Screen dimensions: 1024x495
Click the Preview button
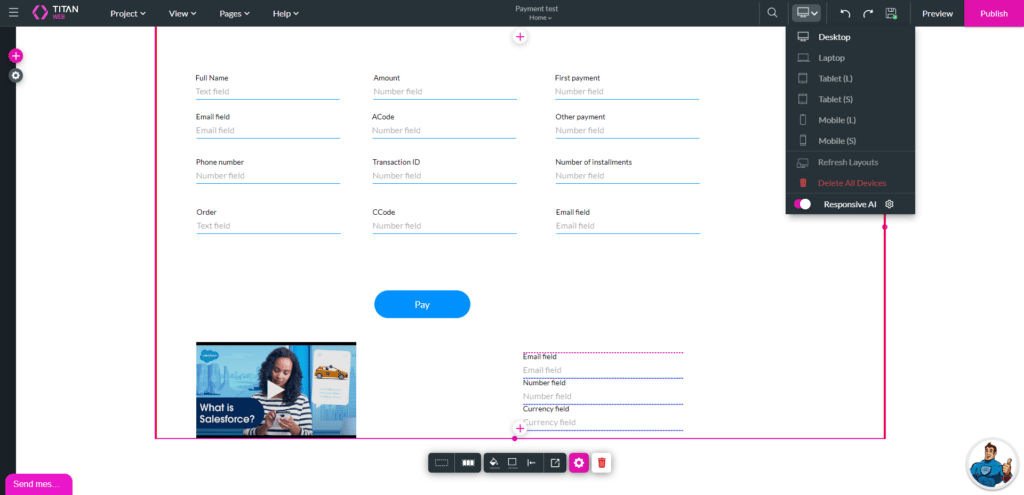937,13
